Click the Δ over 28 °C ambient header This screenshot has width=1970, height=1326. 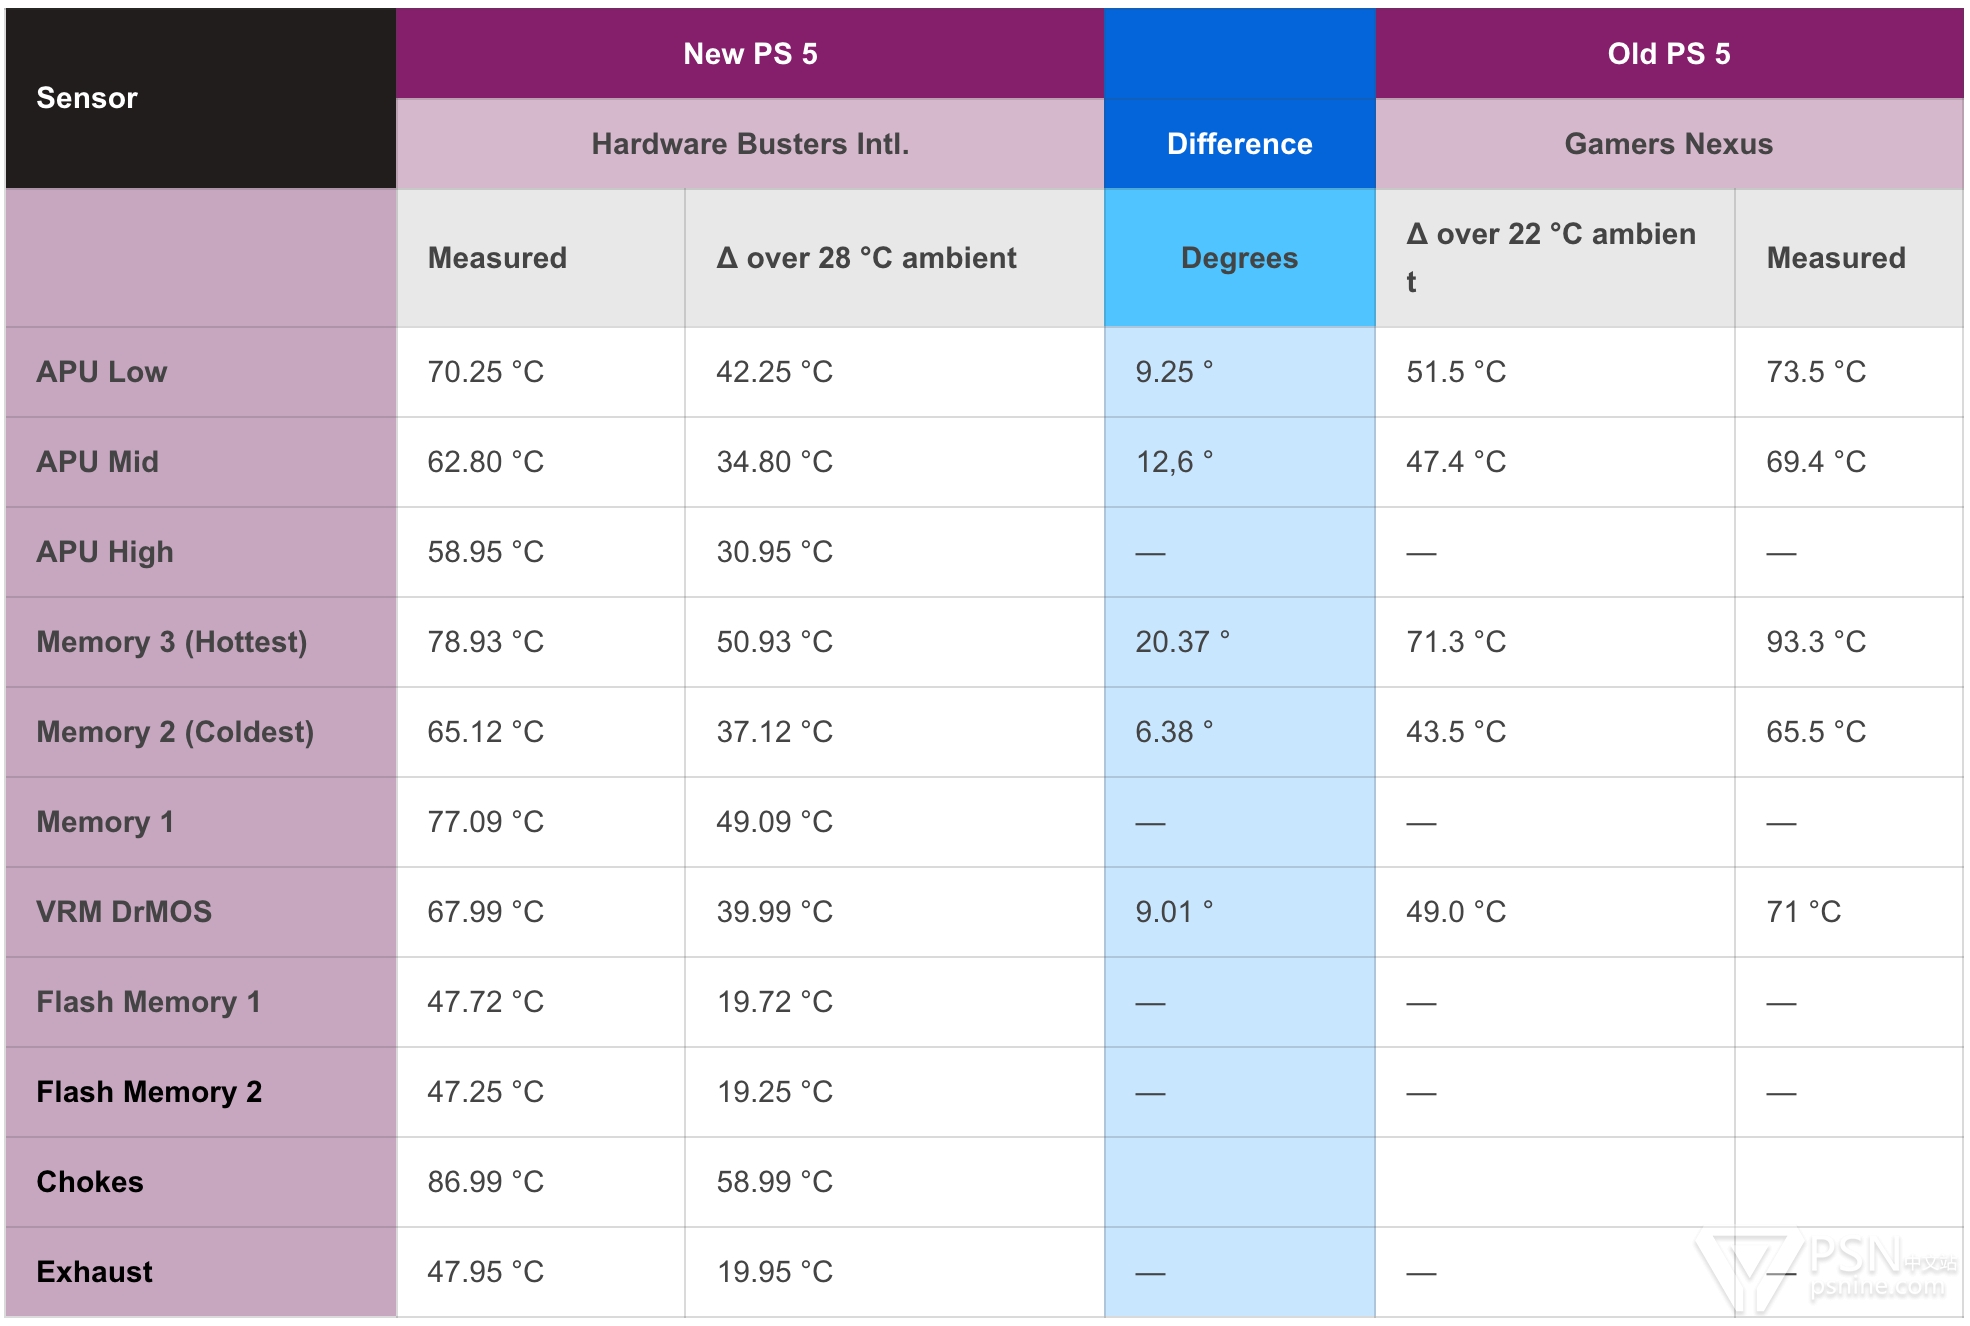coord(895,258)
